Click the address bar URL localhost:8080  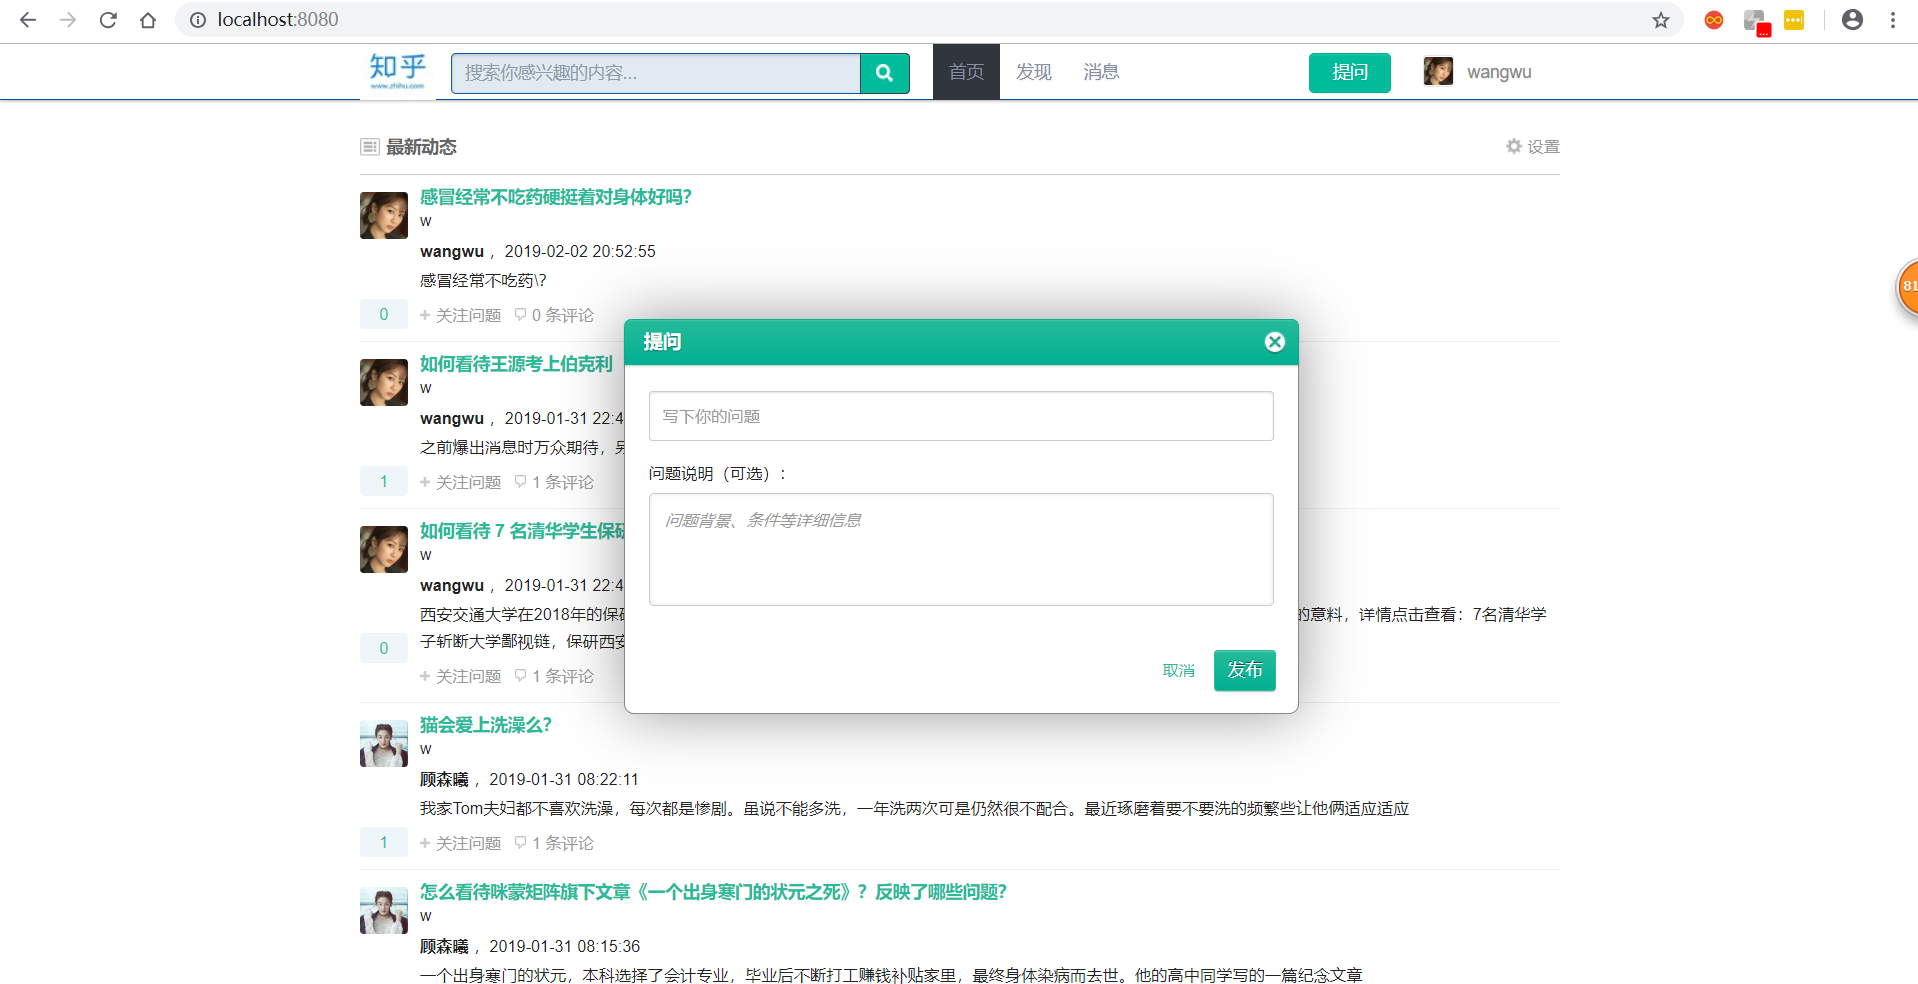(278, 20)
